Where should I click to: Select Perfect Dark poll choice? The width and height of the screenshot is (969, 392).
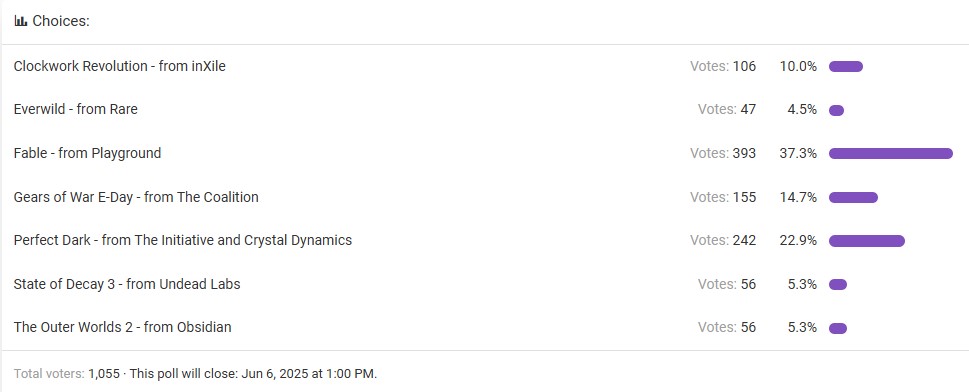183,241
